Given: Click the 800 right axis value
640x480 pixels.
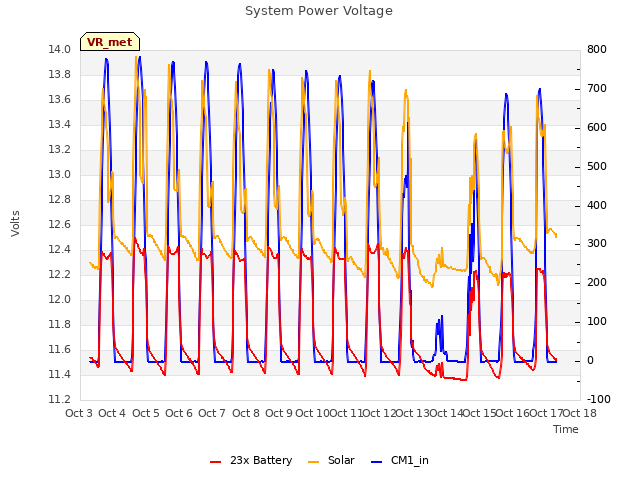Looking at the screenshot, I should [x=597, y=50].
